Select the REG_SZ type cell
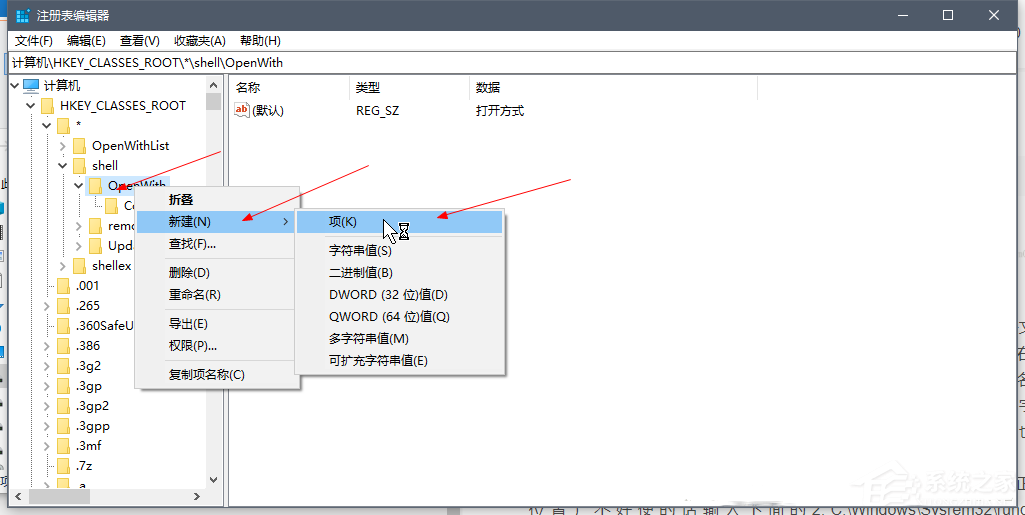The image size is (1025, 515). coord(377,110)
